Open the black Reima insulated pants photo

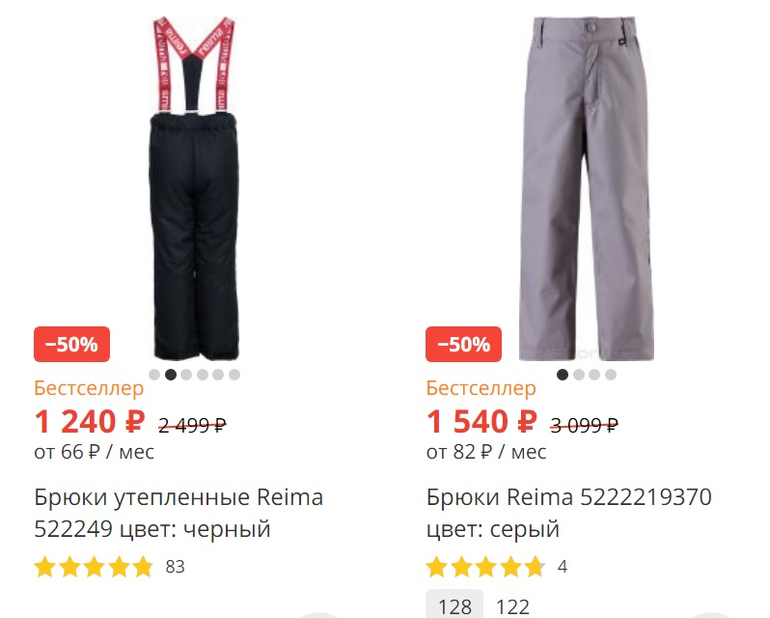(195, 189)
